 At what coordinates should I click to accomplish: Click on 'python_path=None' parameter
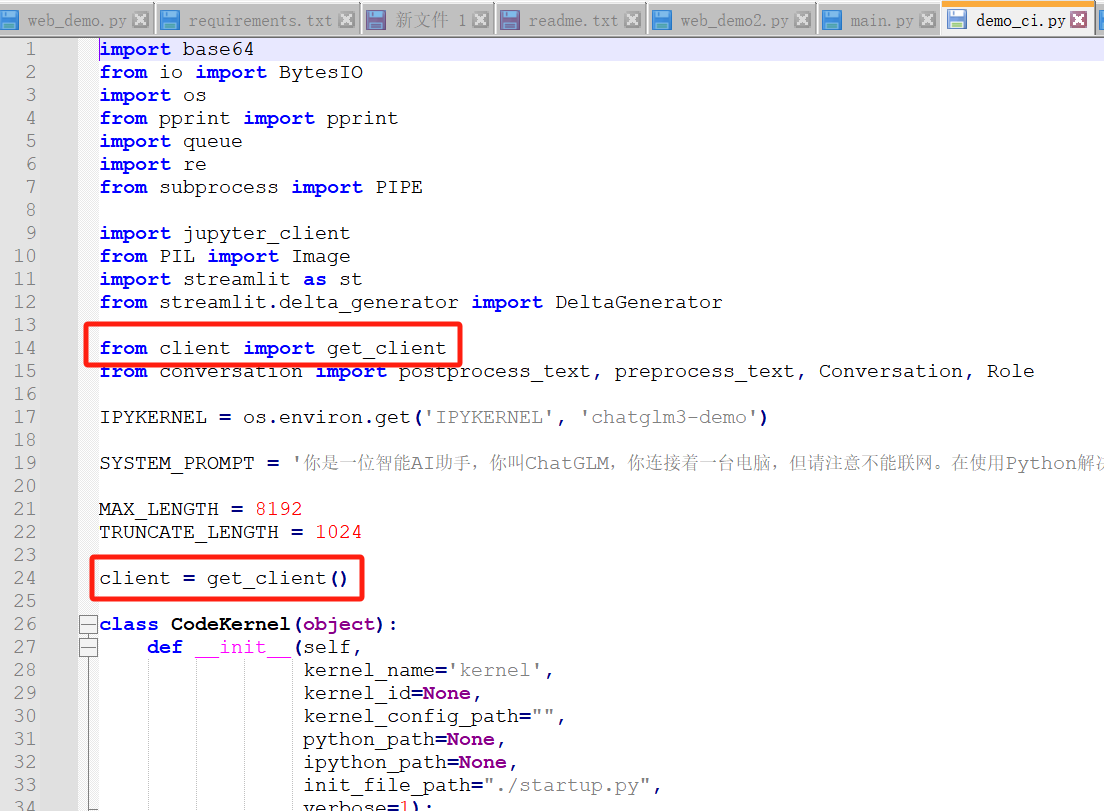pos(399,739)
